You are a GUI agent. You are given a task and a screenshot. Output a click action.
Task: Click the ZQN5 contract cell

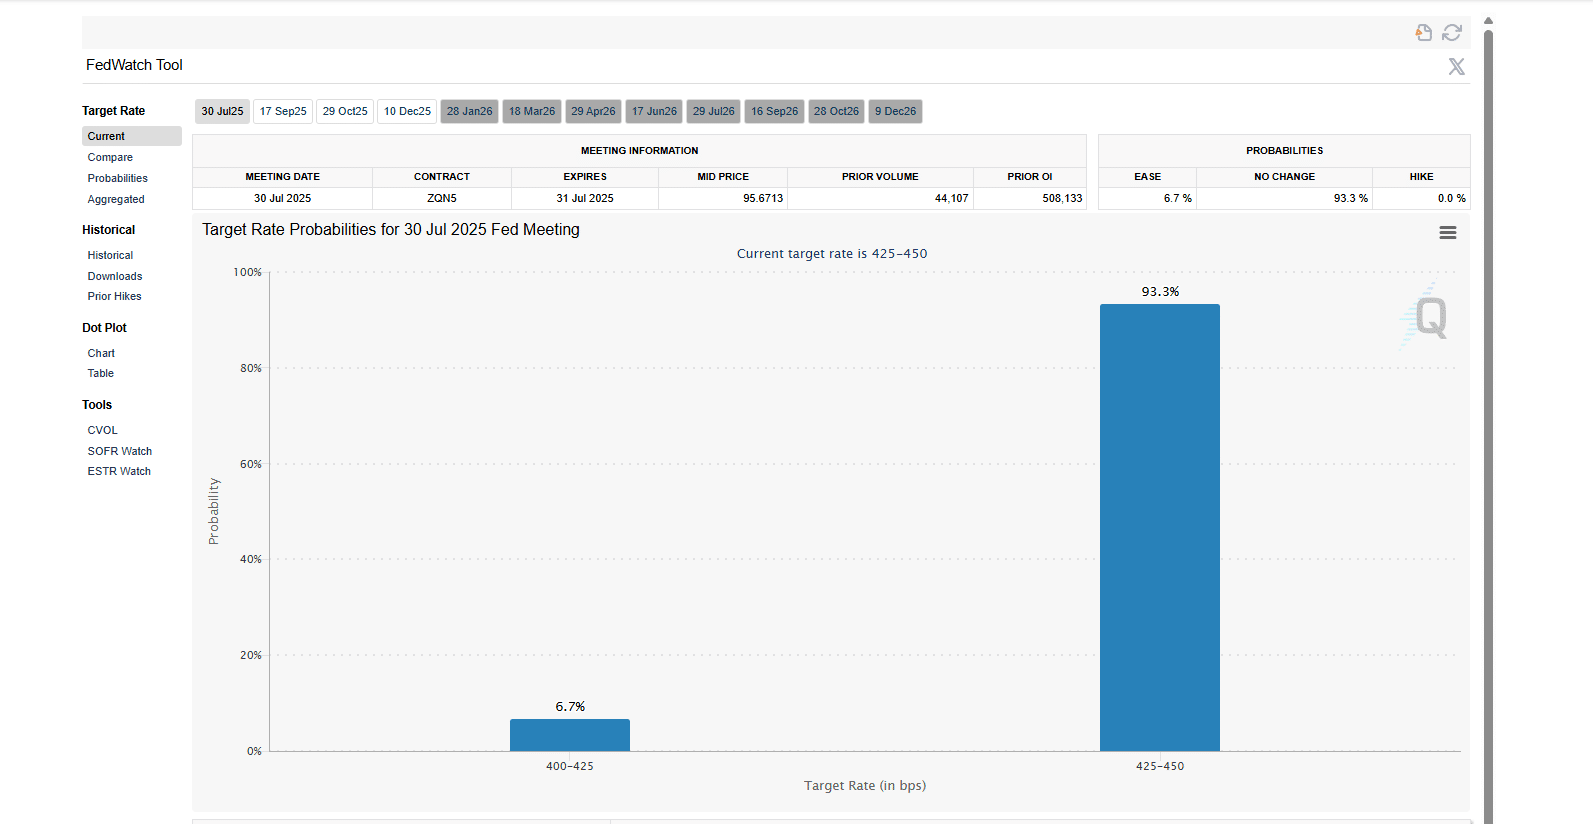tap(442, 198)
